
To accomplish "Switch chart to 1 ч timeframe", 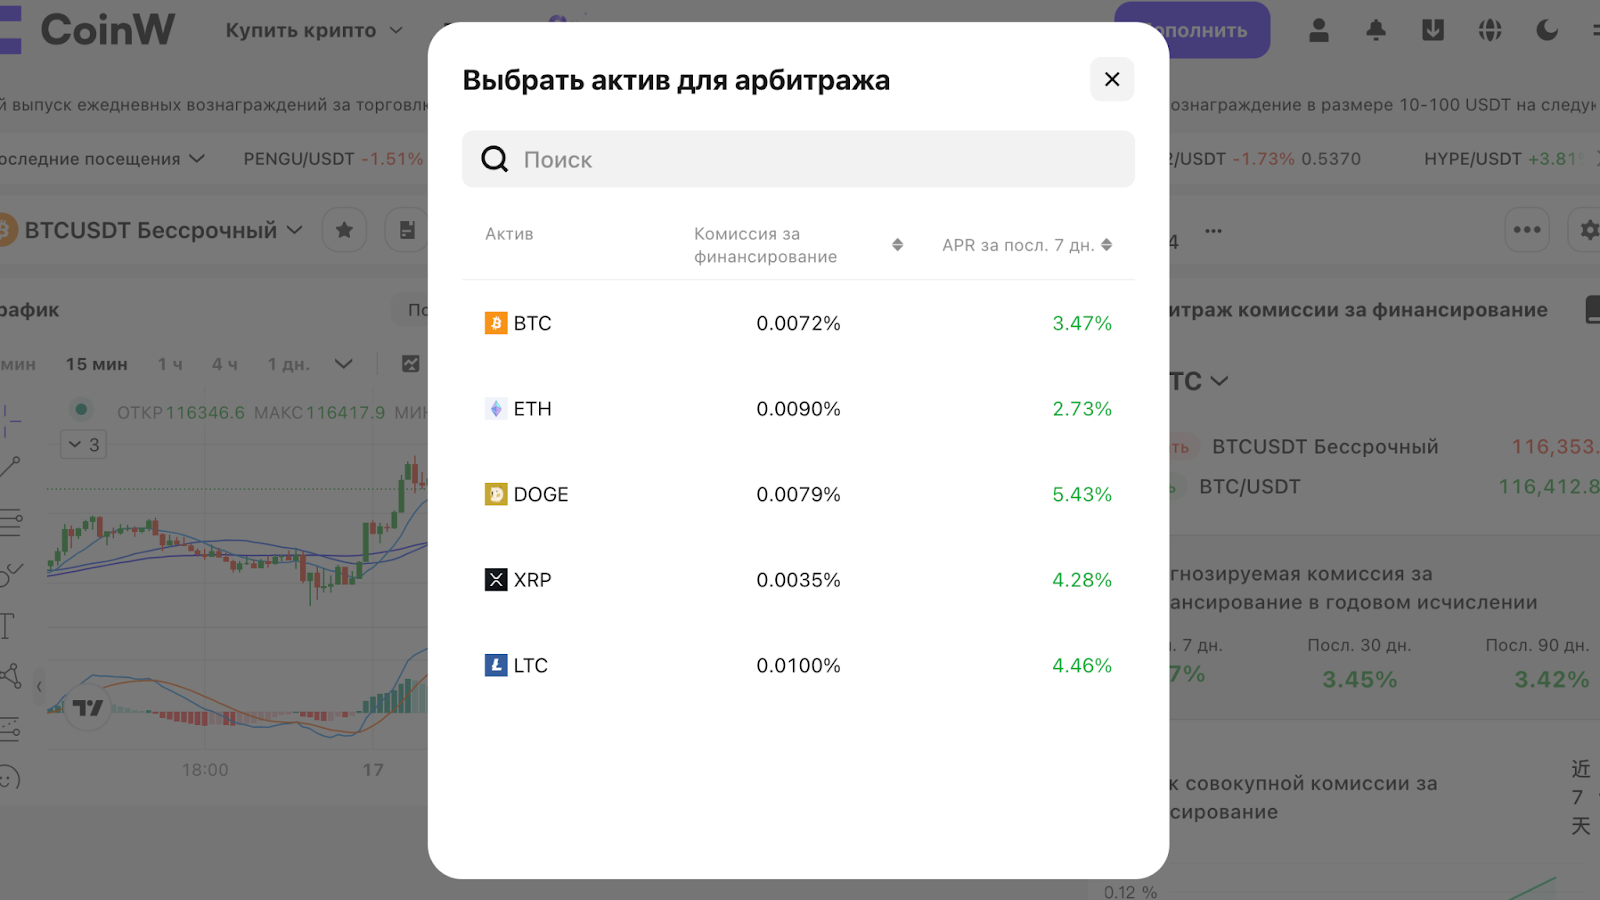I will coord(170,364).
